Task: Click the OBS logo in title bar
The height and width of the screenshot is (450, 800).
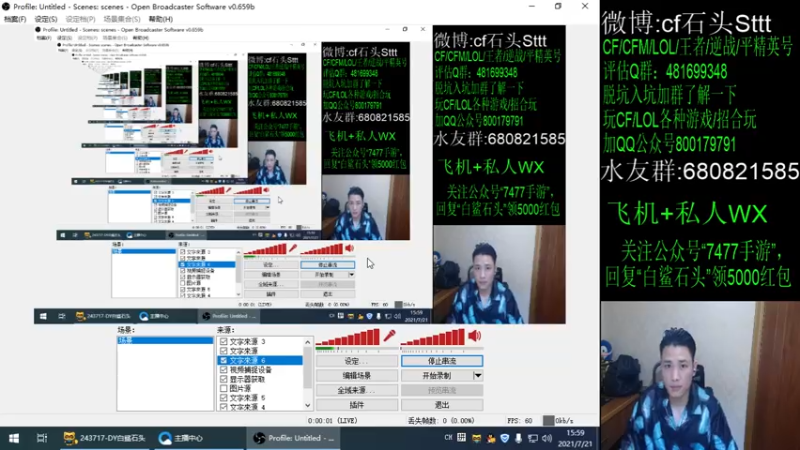Action: pyautogui.click(x=6, y=7)
